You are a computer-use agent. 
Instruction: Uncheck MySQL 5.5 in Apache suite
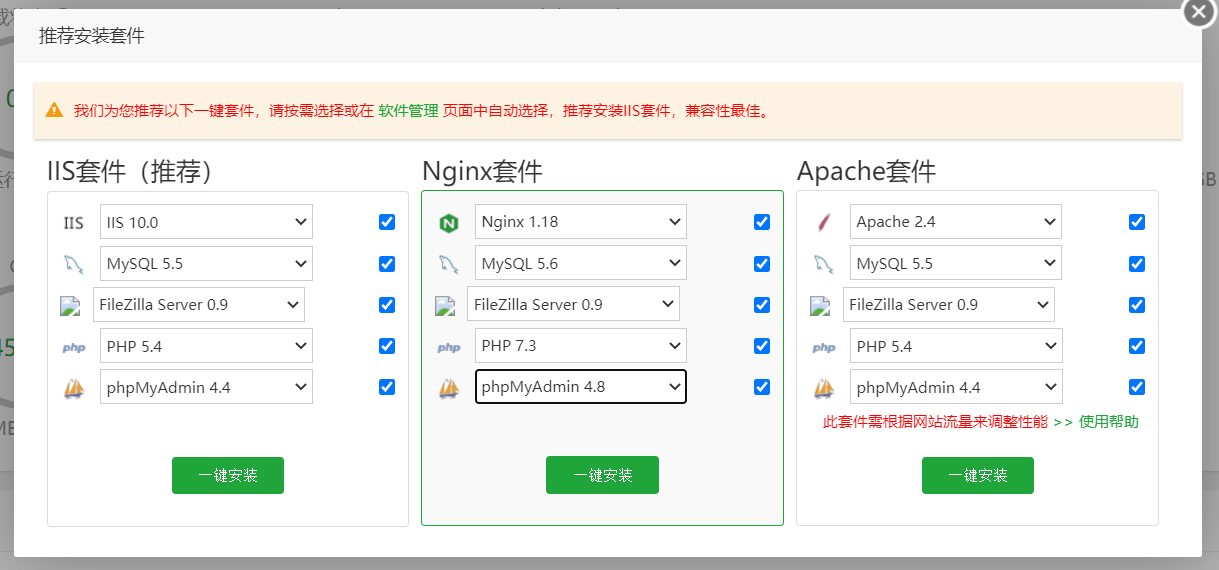click(1137, 264)
